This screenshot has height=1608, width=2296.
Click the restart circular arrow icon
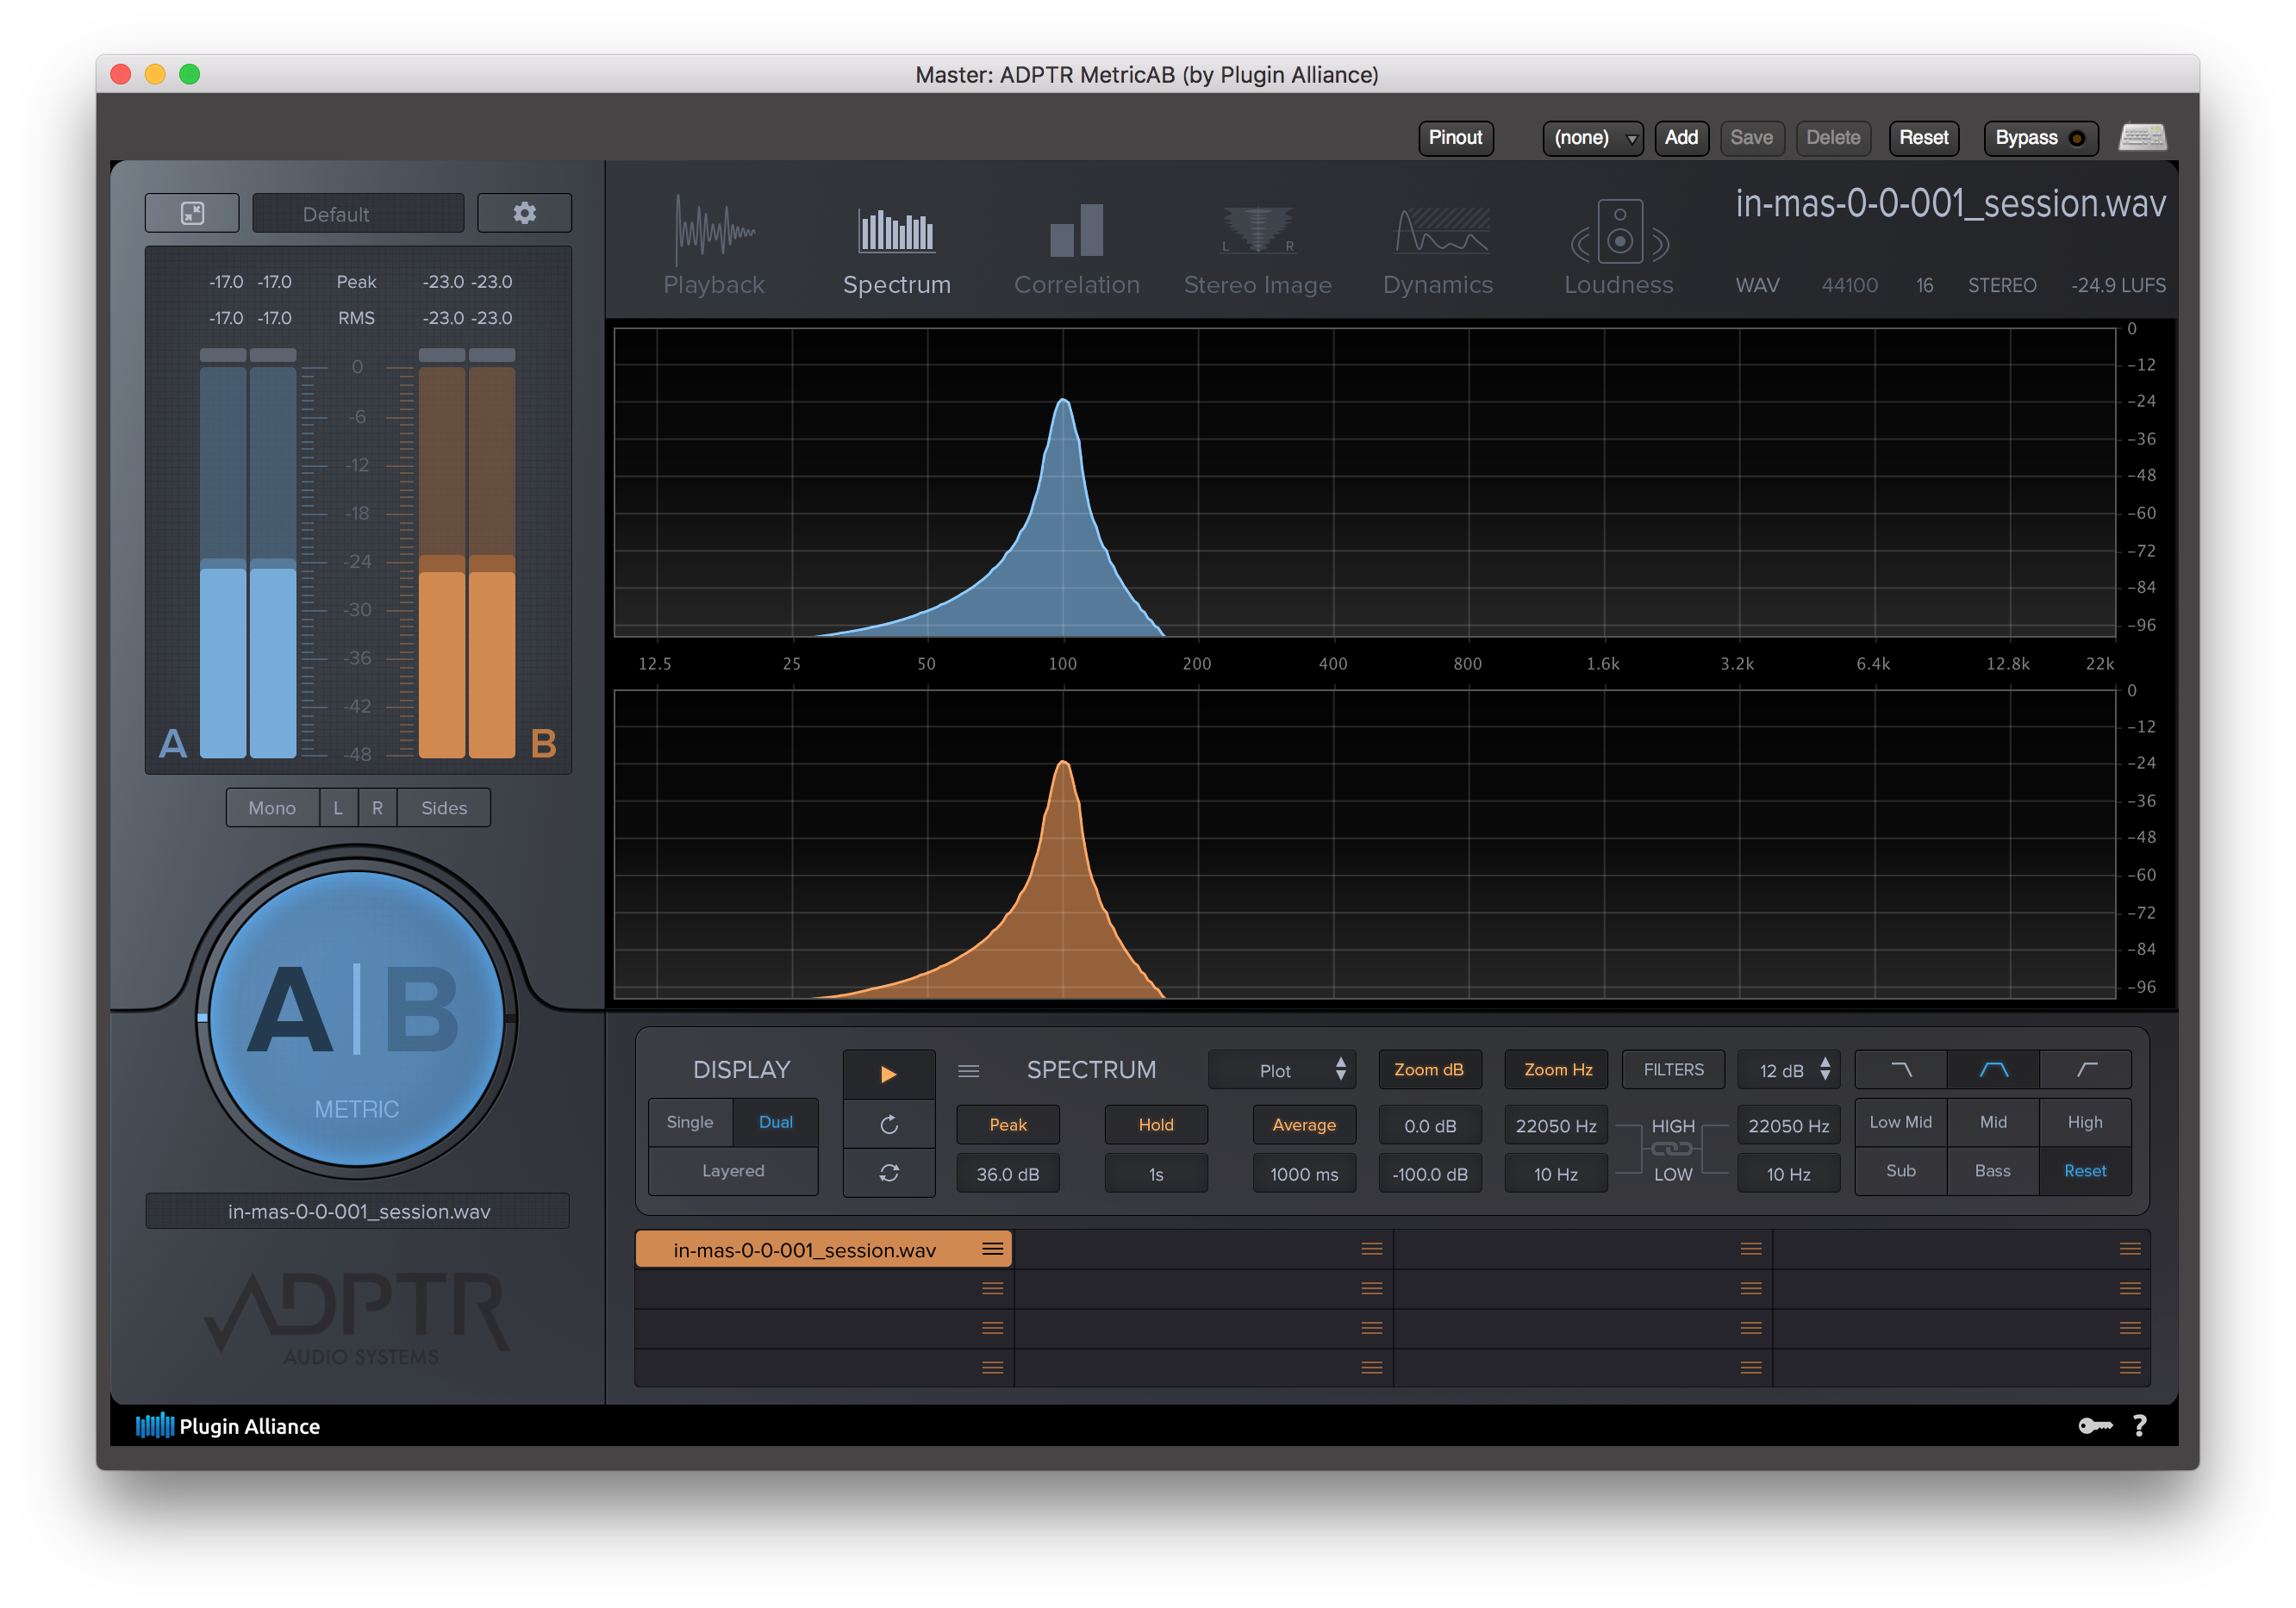pos(889,1125)
